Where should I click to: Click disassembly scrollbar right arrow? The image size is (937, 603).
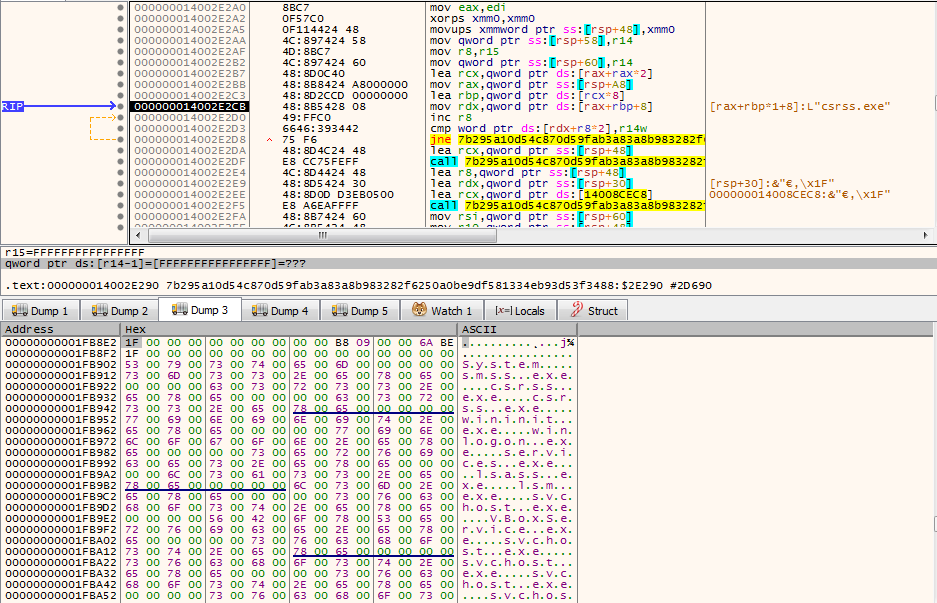tap(926, 235)
